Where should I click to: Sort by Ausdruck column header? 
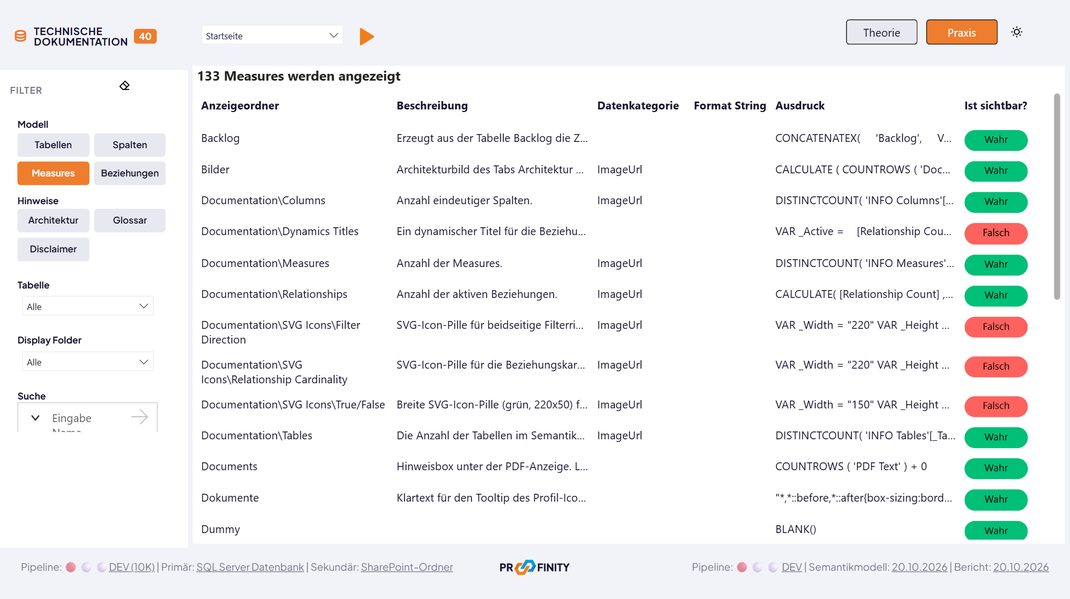coord(800,106)
